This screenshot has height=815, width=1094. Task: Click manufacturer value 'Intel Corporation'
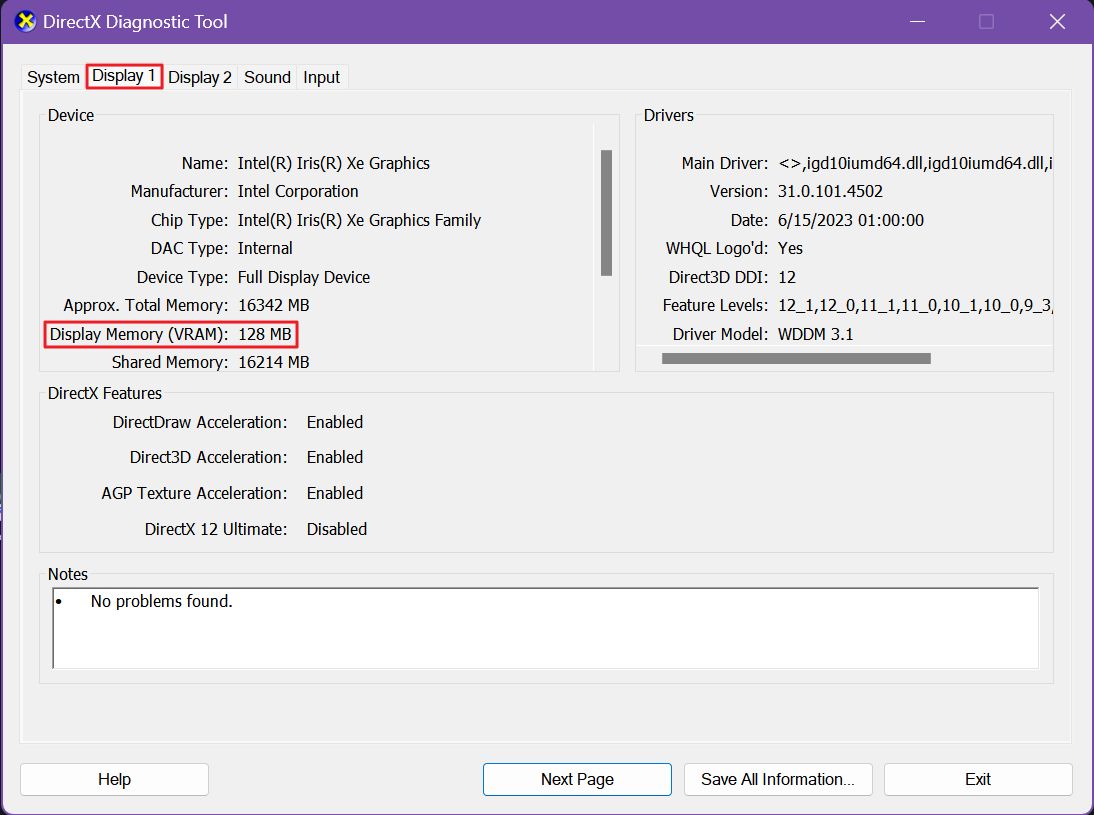coord(298,191)
